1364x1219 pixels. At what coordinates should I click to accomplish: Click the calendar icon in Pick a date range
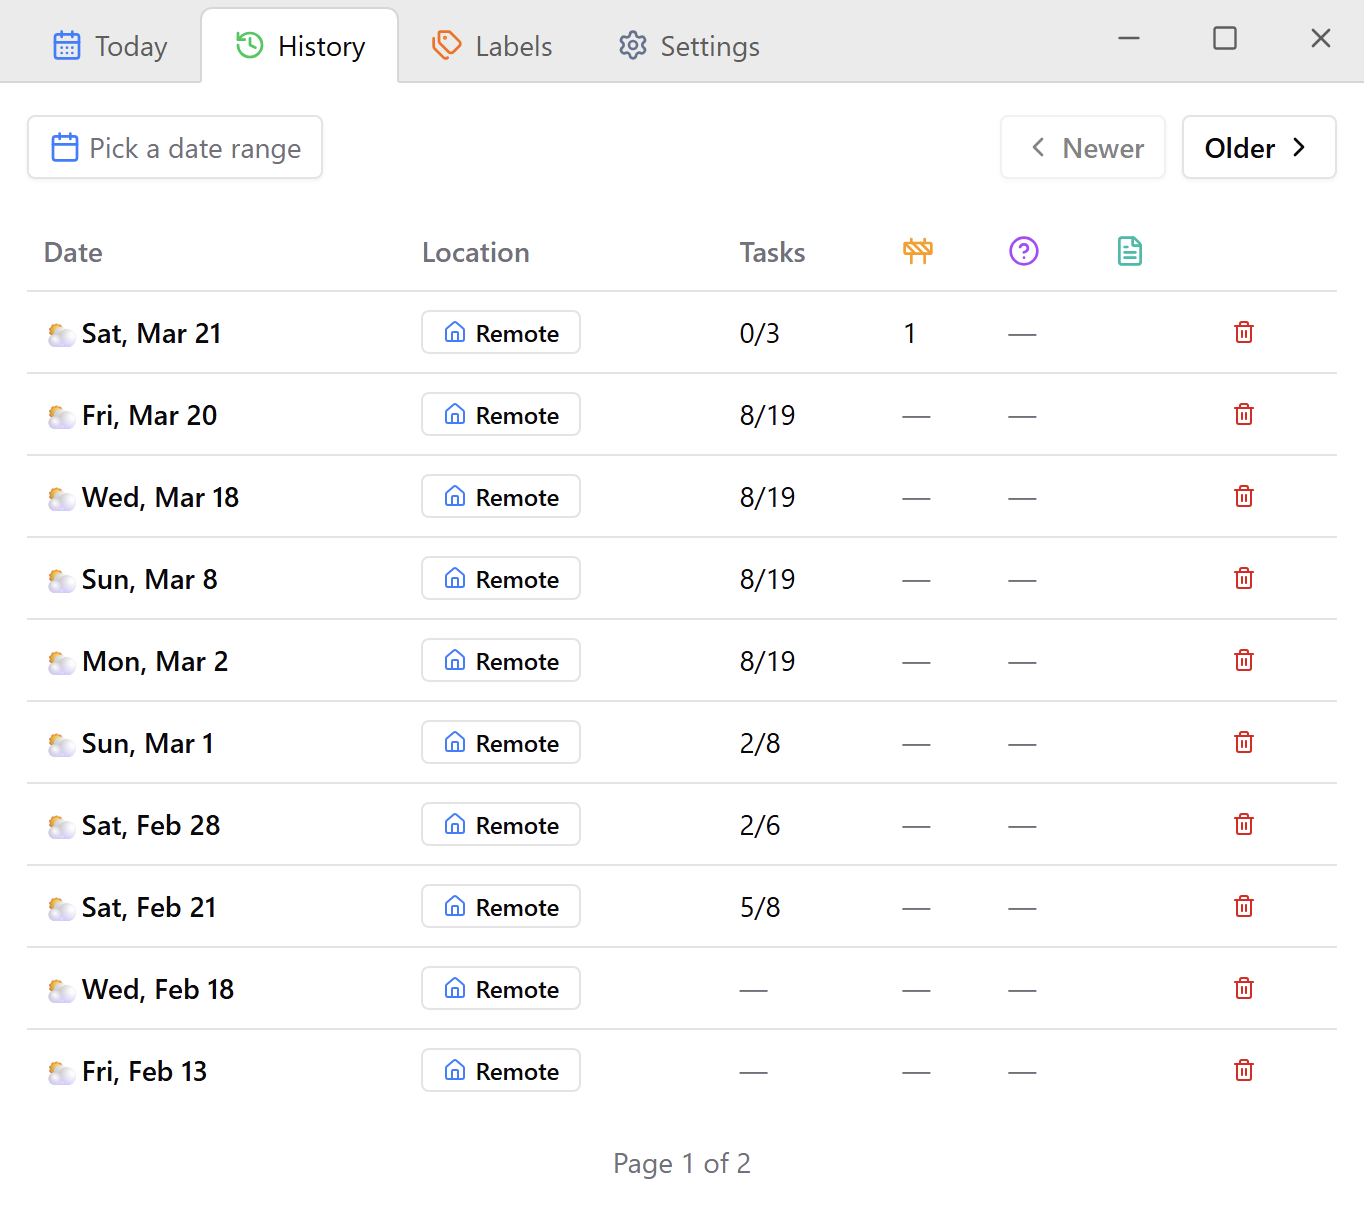click(x=64, y=147)
